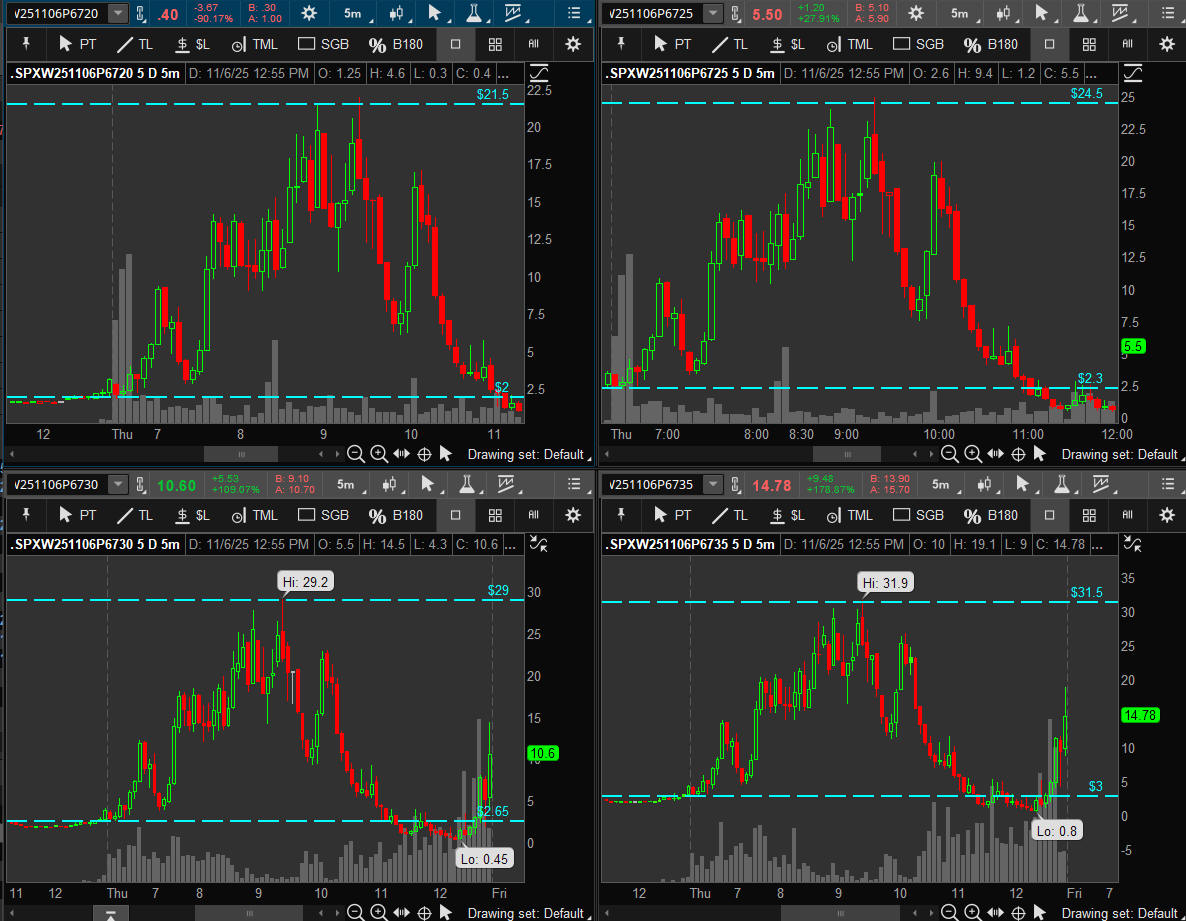This screenshot has height=921, width=1186.
Task: Zoom out on the P6725 chart
Action: pos(949,454)
